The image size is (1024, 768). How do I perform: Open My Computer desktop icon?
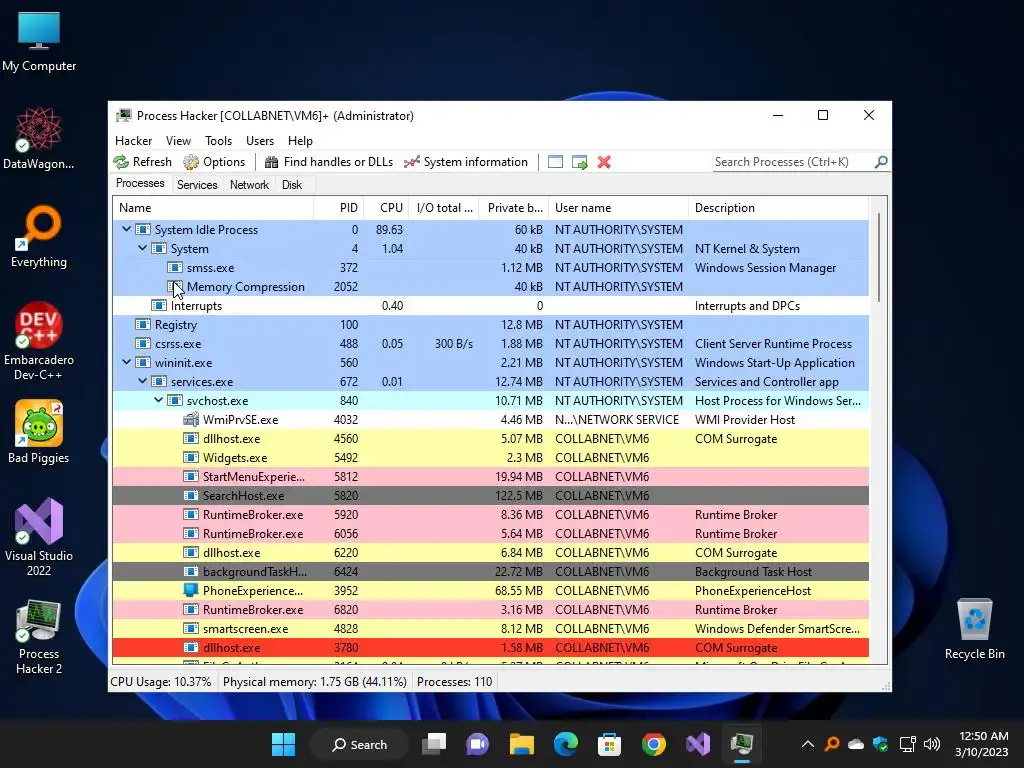pos(39,42)
